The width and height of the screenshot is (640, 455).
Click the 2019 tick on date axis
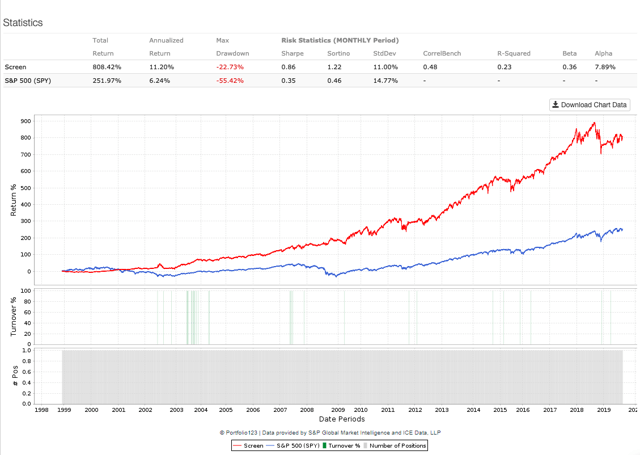(x=604, y=410)
